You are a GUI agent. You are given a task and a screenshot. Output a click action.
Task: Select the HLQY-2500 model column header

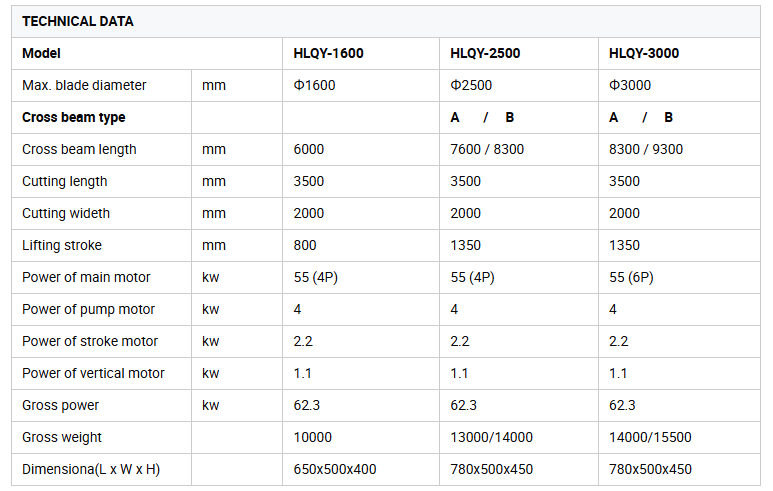485,53
